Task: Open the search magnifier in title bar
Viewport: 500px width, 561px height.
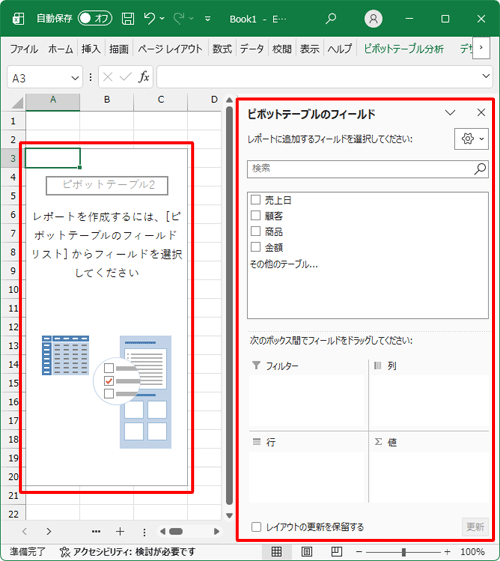Action: pos(331,18)
